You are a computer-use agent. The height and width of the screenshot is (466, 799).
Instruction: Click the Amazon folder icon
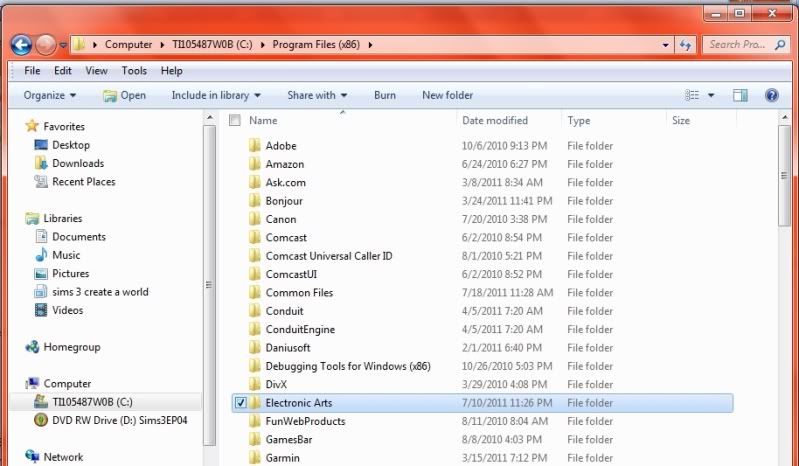coord(255,164)
